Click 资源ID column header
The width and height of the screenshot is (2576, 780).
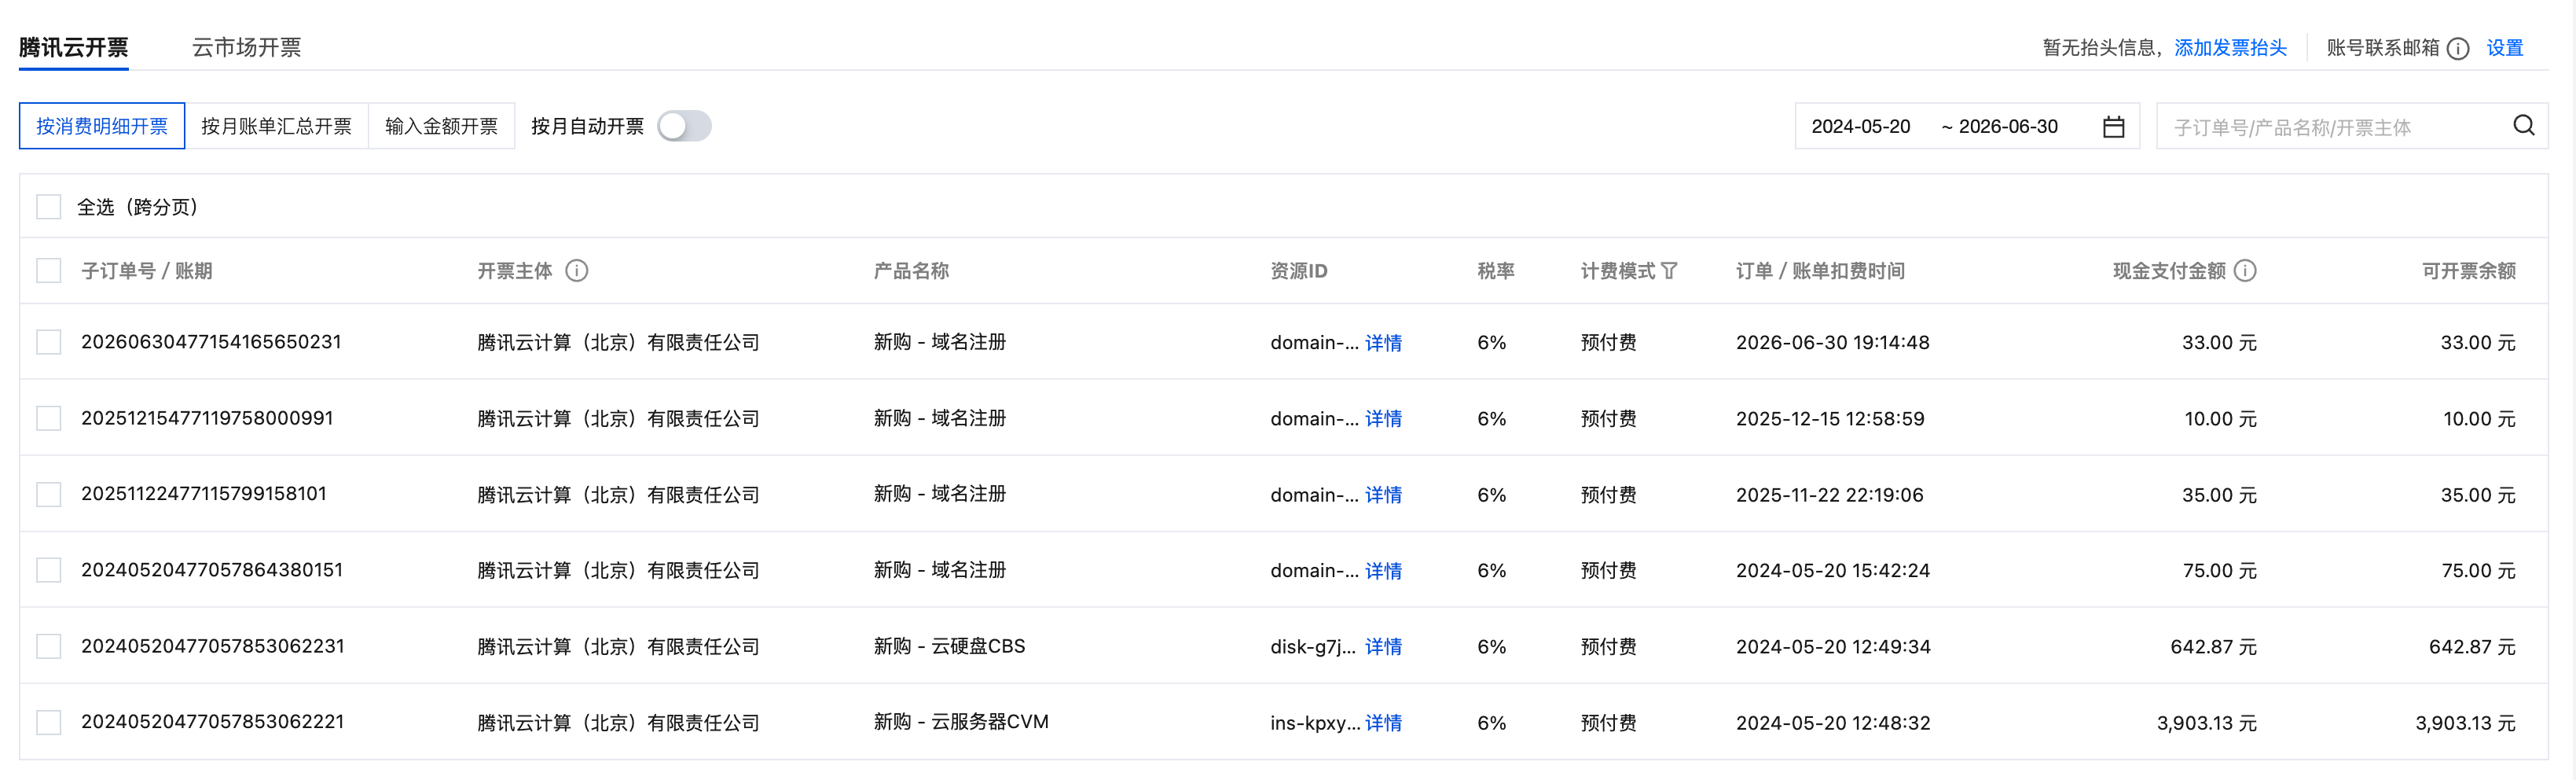click(x=1298, y=271)
